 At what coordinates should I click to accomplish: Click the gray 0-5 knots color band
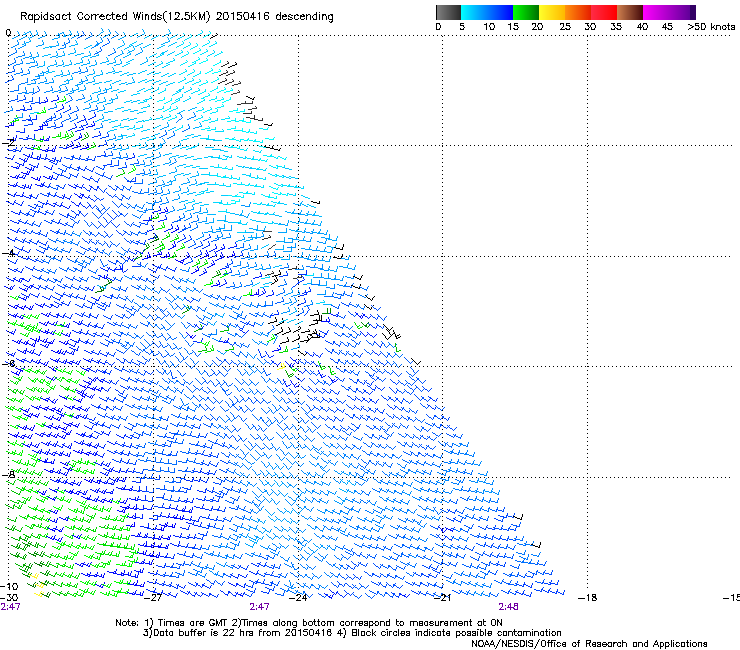click(x=448, y=12)
